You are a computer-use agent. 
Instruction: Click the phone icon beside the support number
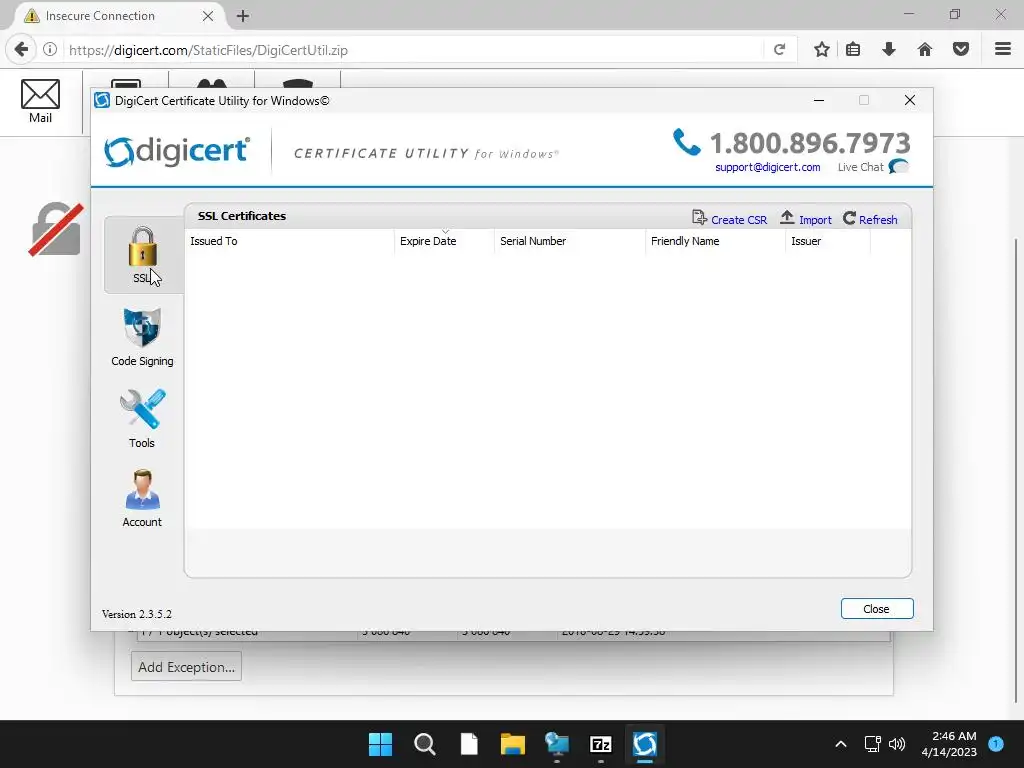tap(686, 142)
